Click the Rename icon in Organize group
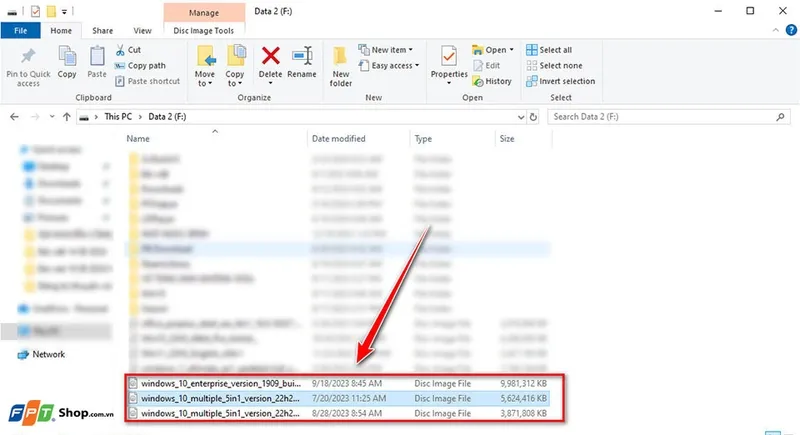Viewport: 800px width, 435px height. (x=302, y=58)
